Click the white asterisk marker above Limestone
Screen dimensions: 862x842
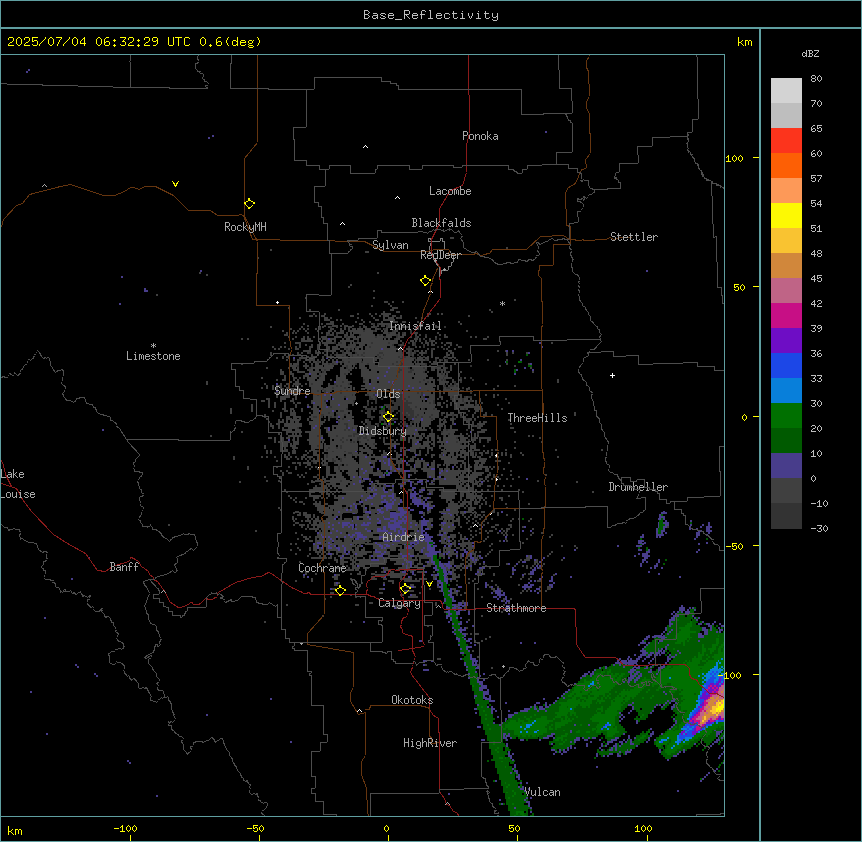(x=153, y=346)
